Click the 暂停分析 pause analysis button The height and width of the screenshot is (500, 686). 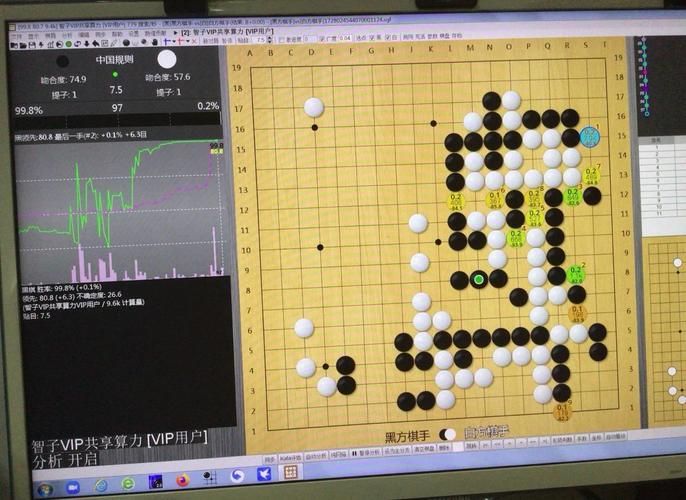pos(365,453)
